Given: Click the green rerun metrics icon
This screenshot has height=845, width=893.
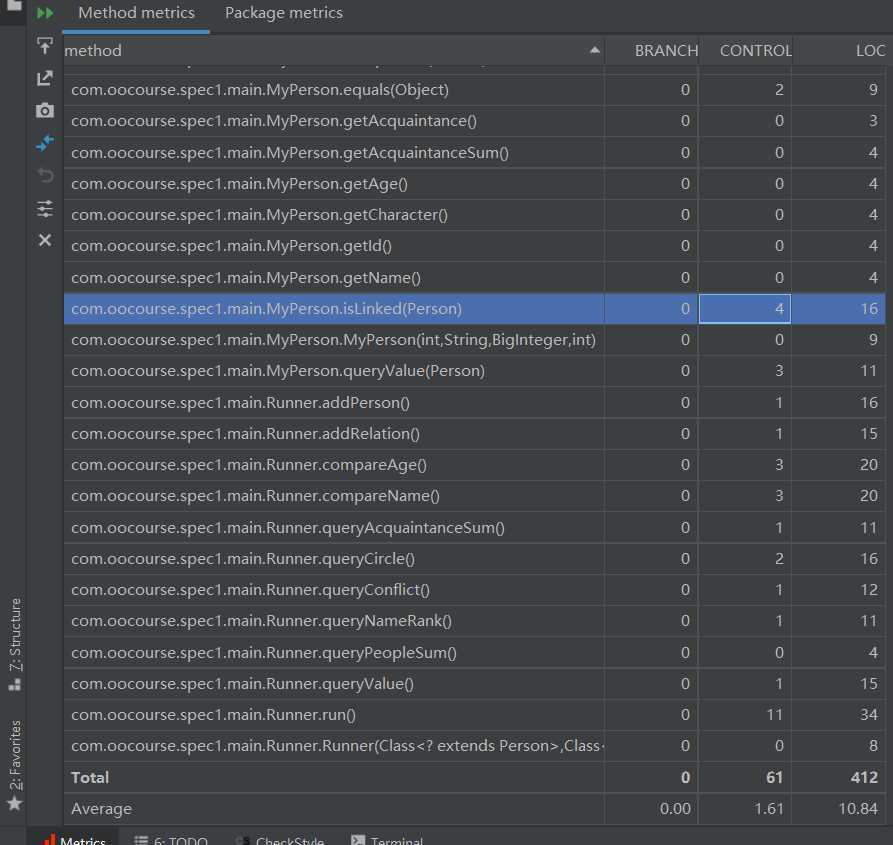Looking at the screenshot, I should coord(45,14).
